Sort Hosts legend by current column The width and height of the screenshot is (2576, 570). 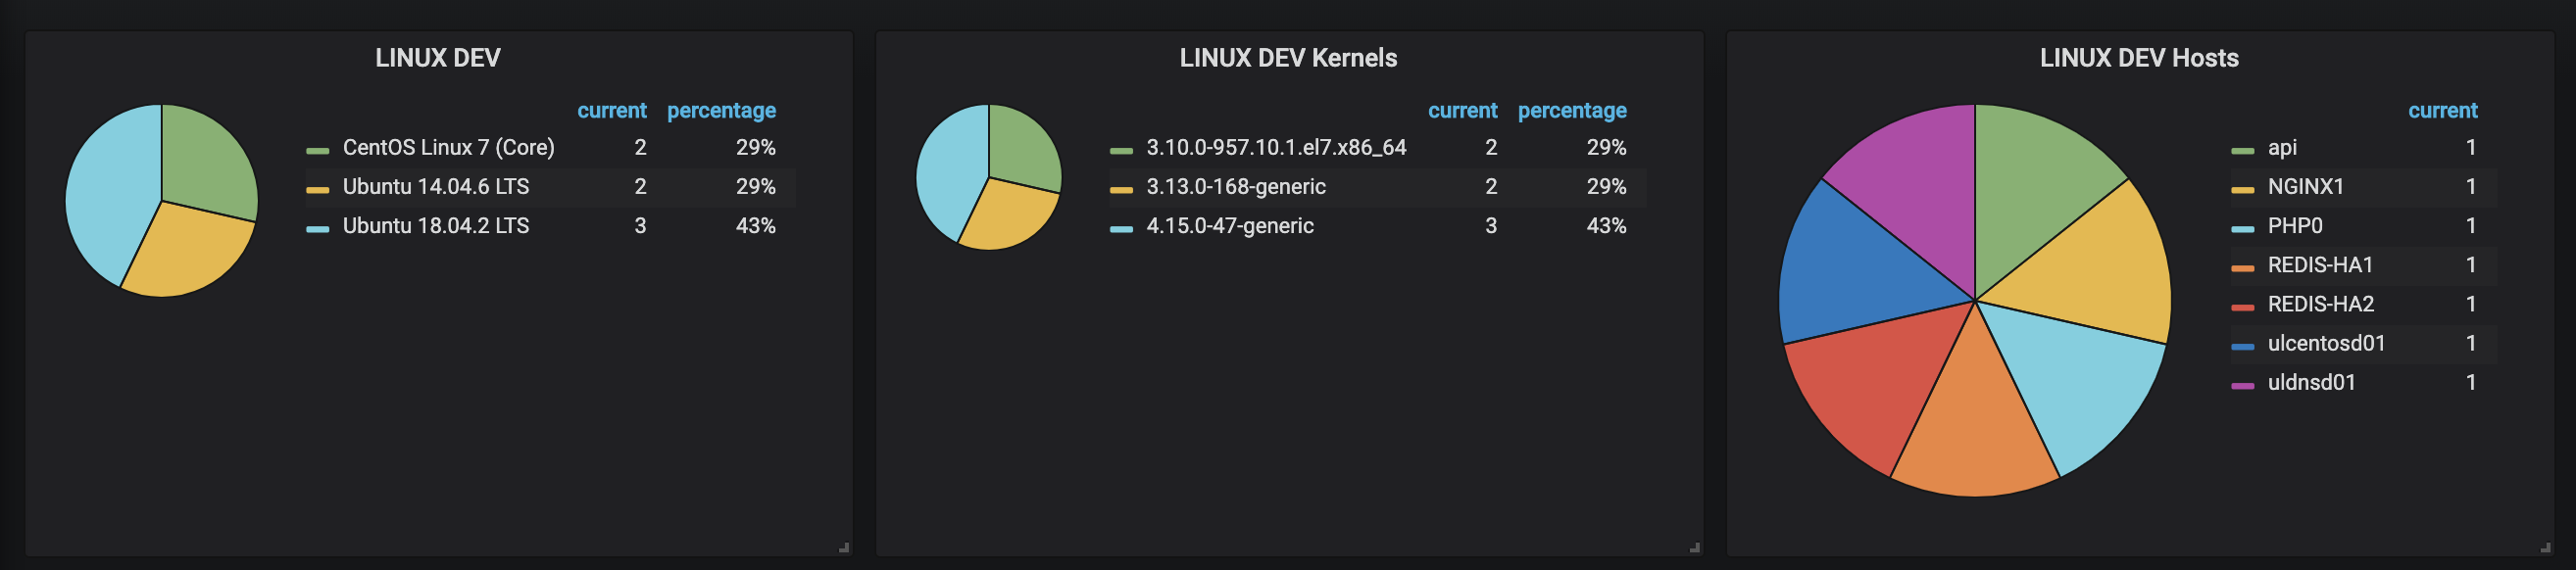[x=2442, y=111]
